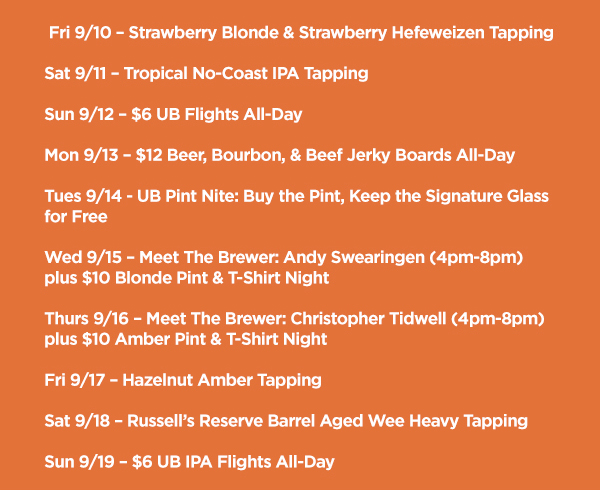Click the name 'Andy Swearingen'
The width and height of the screenshot is (600, 490).
click(354, 257)
